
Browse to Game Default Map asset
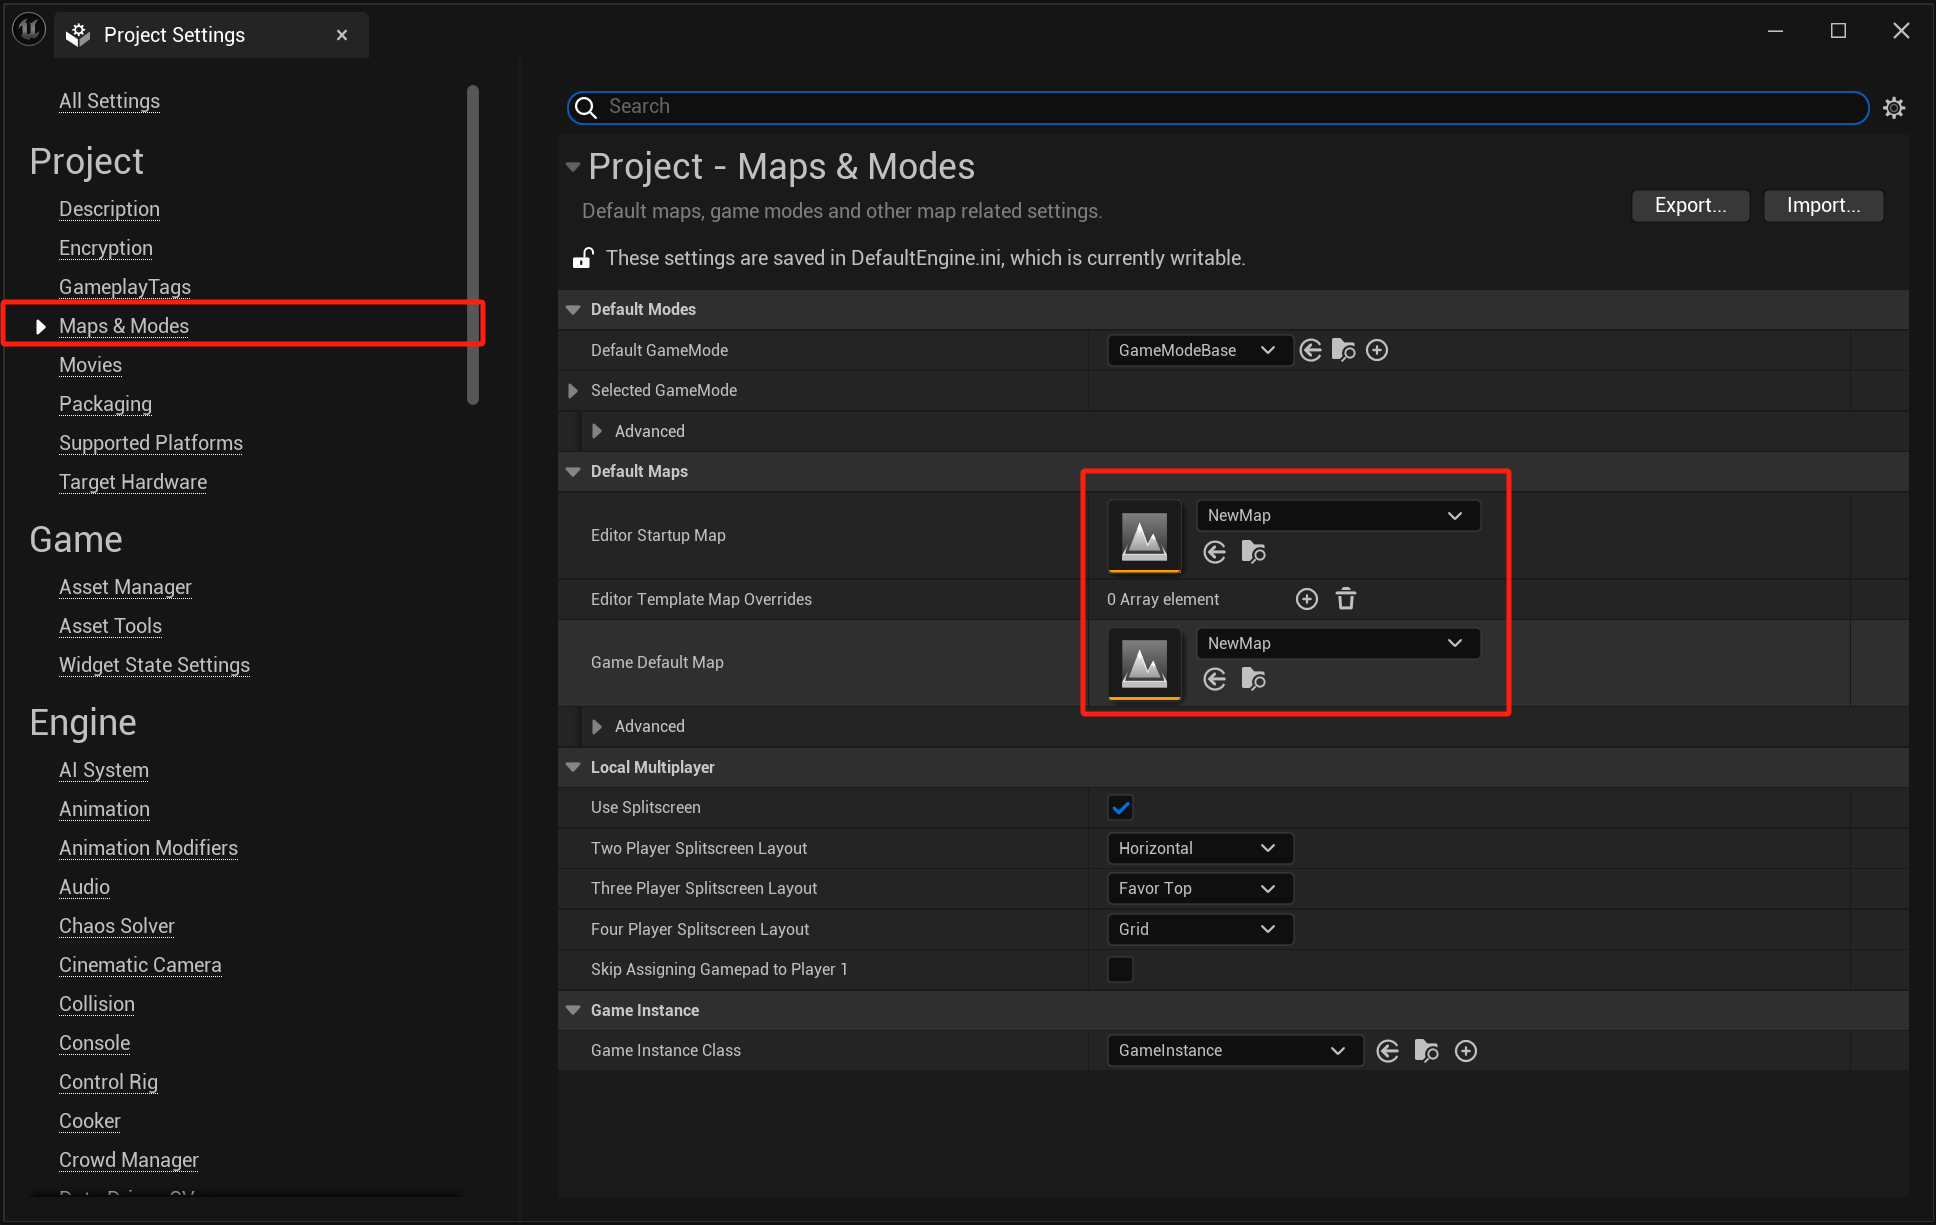point(1253,680)
